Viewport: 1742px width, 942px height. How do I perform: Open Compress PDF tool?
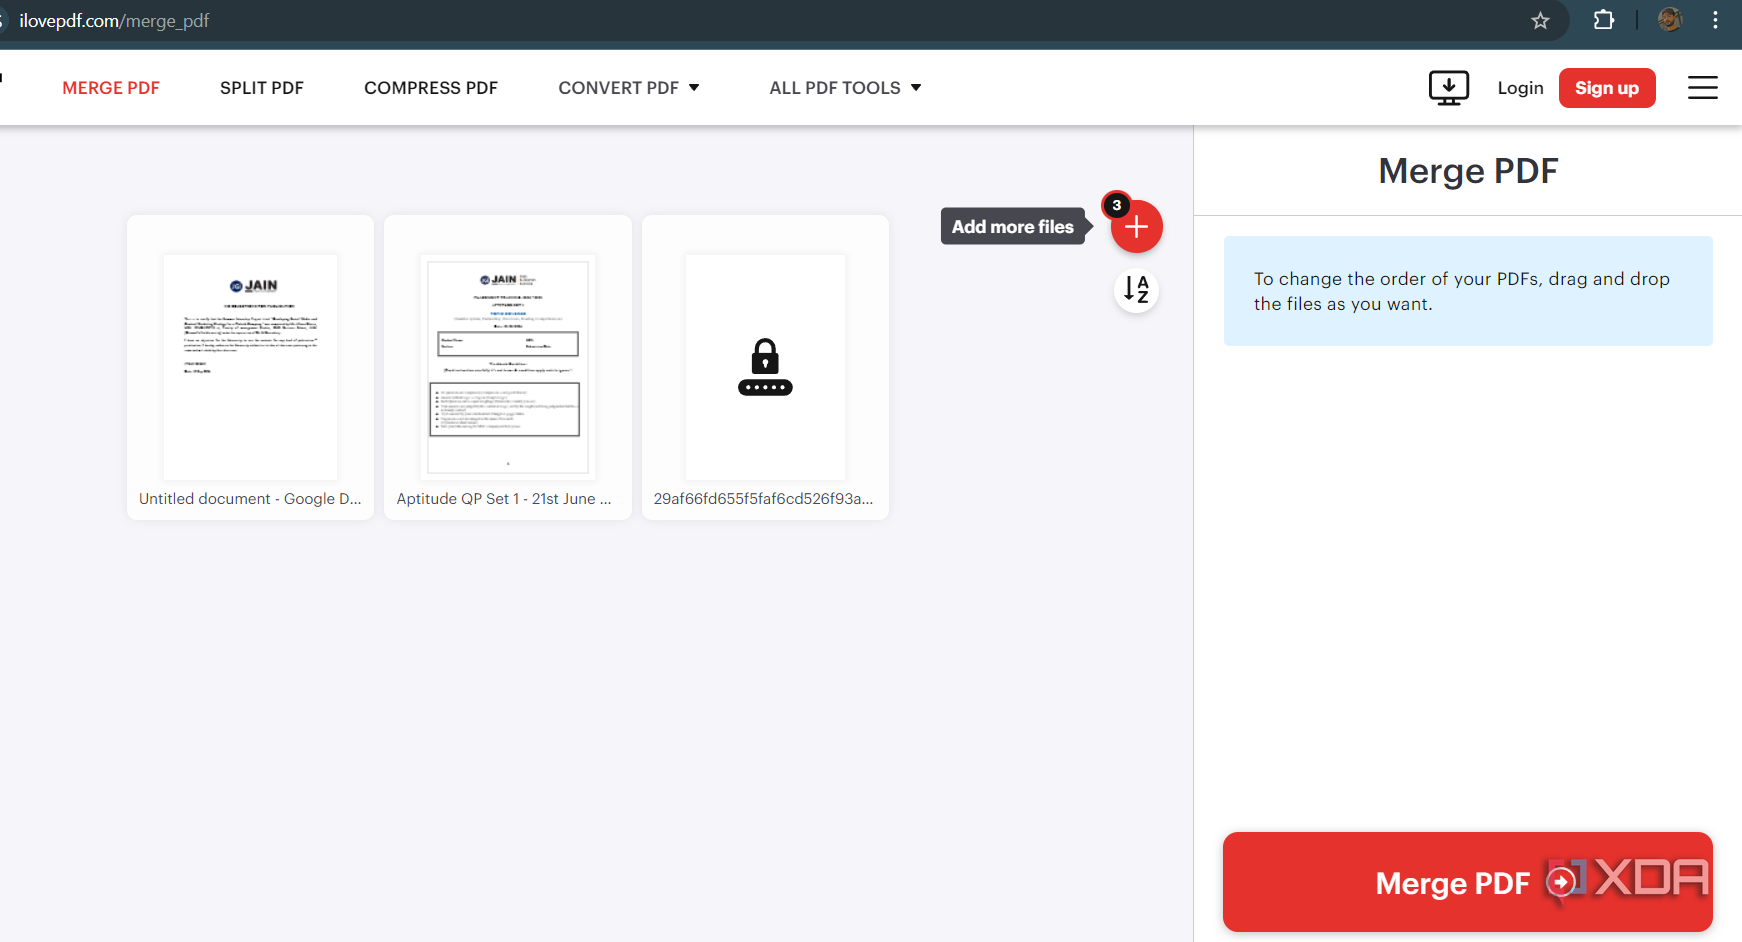(431, 88)
